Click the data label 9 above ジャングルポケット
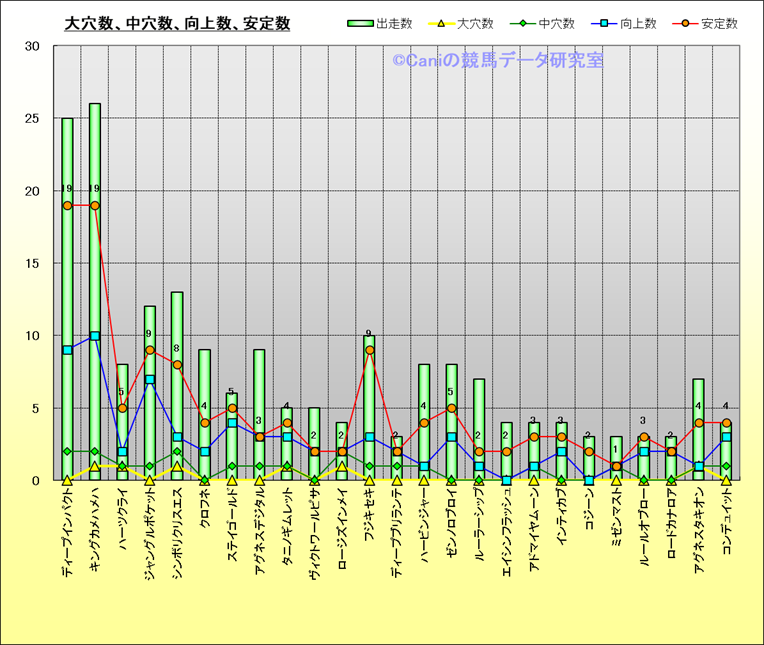 pos(149,334)
